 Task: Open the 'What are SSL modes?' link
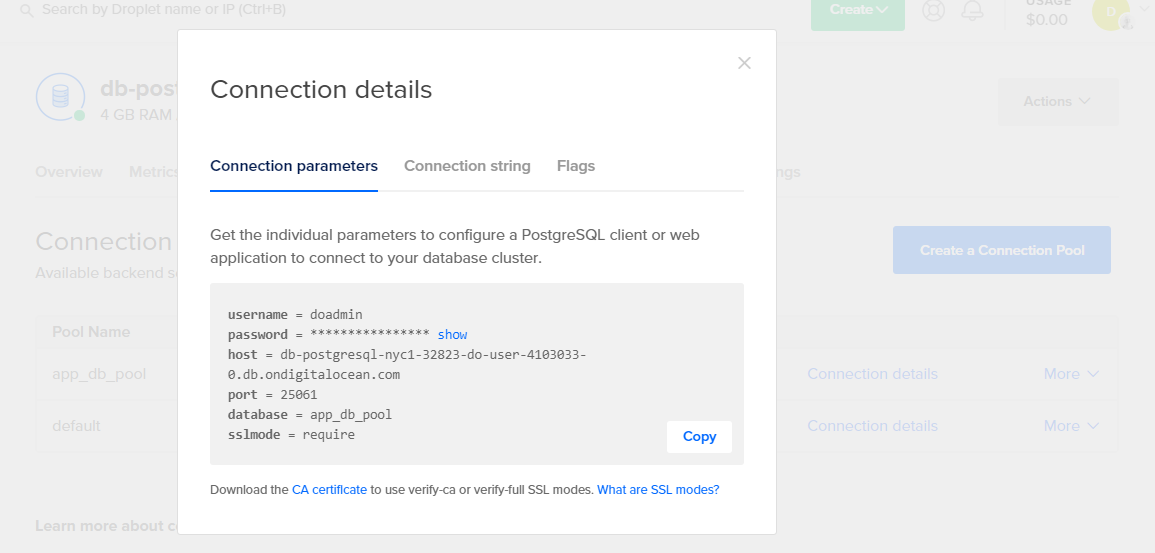tap(658, 490)
